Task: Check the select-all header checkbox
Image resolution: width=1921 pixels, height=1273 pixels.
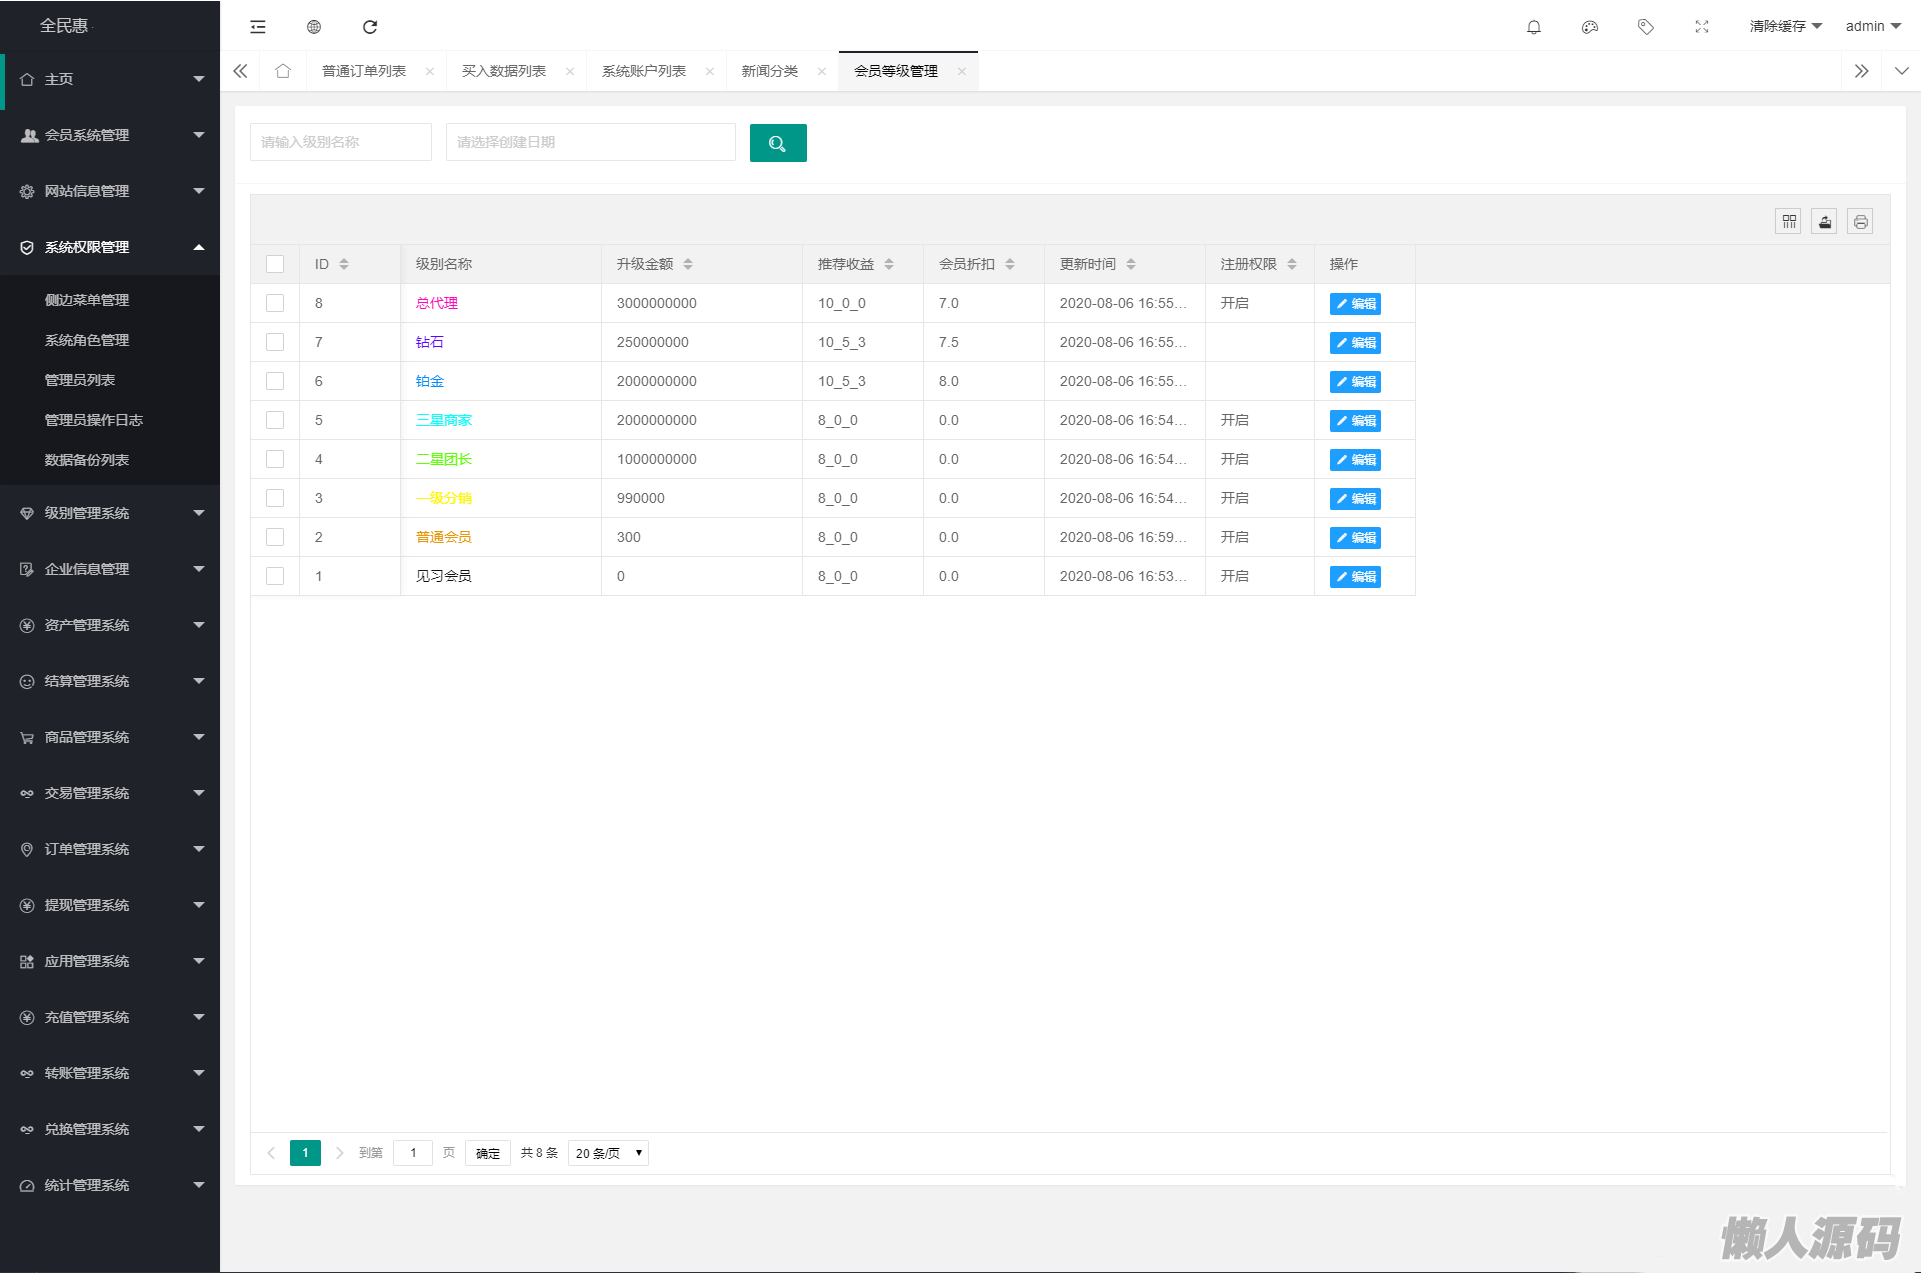Action: coord(275,264)
